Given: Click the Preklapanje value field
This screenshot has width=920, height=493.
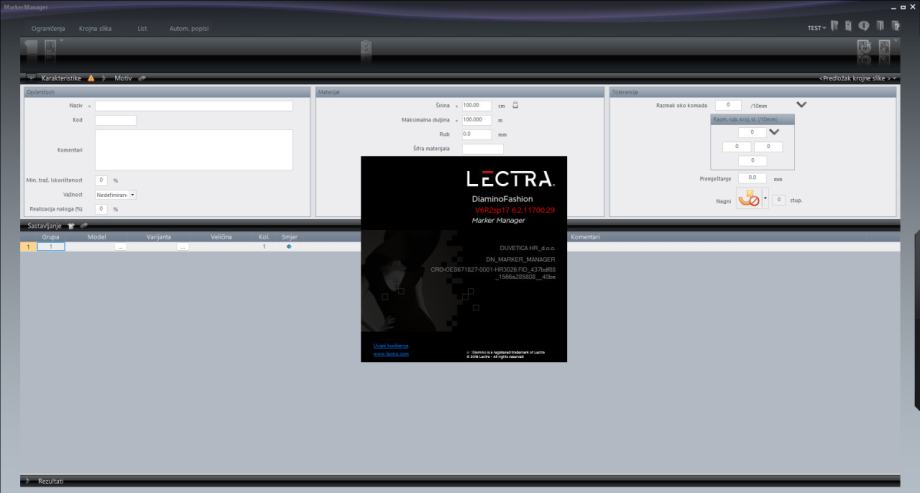Looking at the screenshot, I should pos(752,178).
